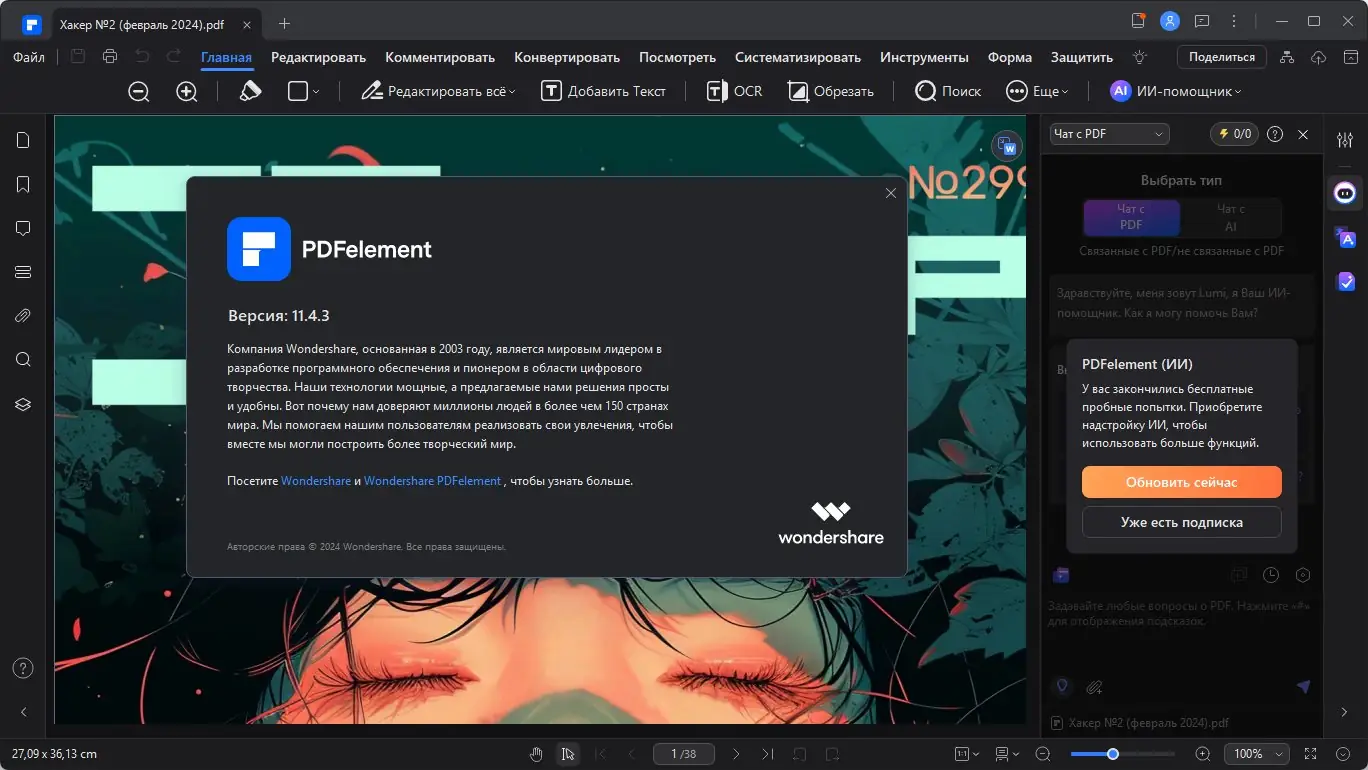Click the AI robot icon in right sidebar

1345,192
